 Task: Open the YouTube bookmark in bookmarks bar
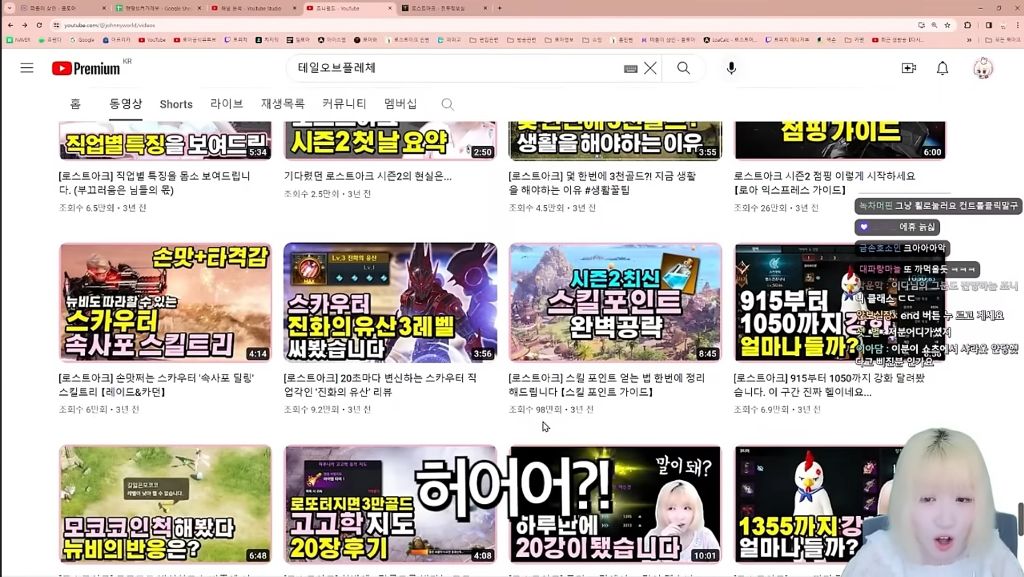[152, 40]
